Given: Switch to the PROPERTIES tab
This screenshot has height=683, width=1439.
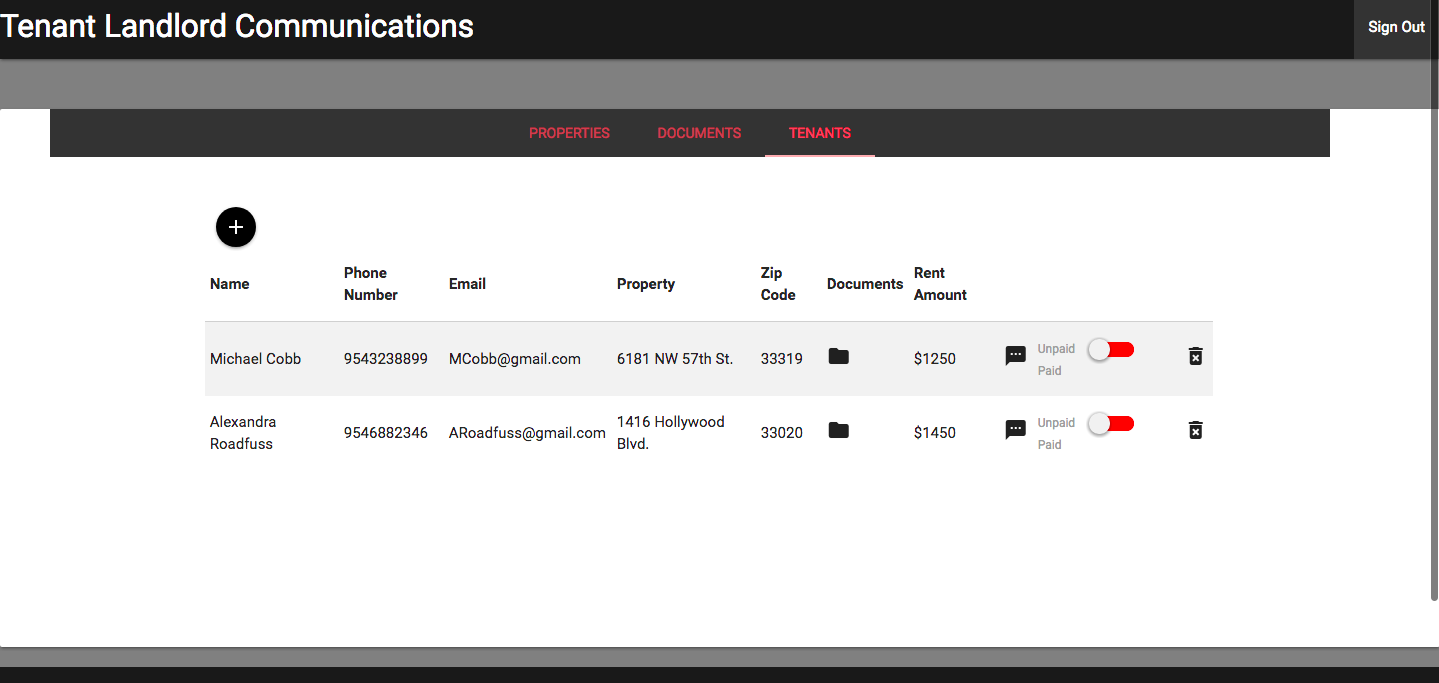Looking at the screenshot, I should pyautogui.click(x=568, y=132).
